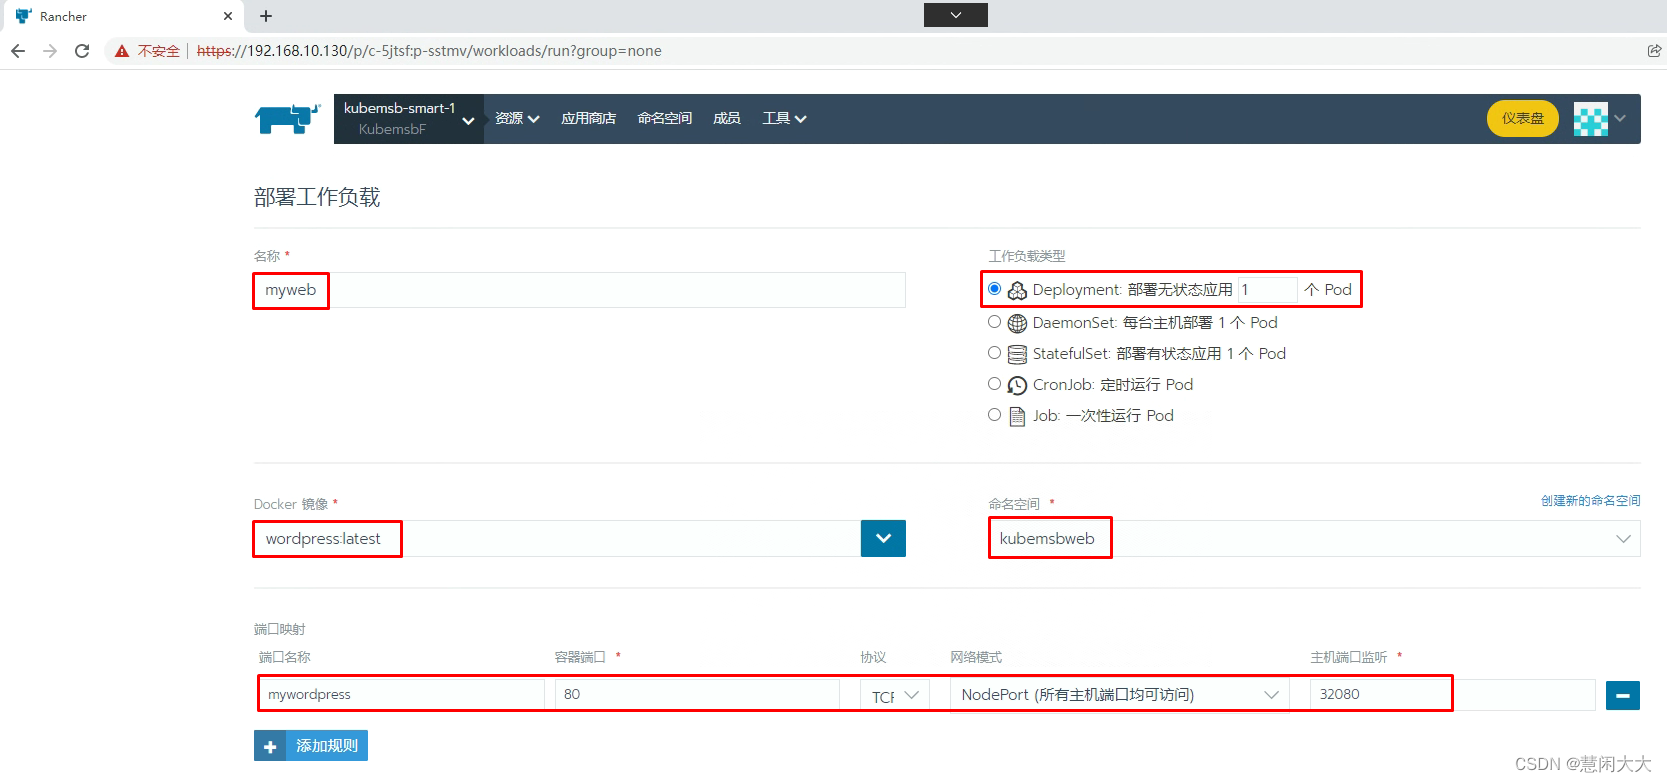This screenshot has width=1667, height=782.
Task: Click the Job document icon
Action: [x=1017, y=416]
